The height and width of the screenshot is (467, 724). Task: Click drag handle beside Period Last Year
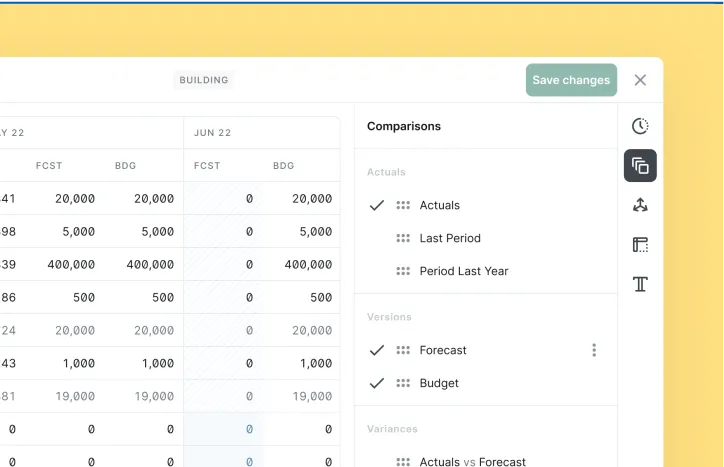click(x=403, y=271)
